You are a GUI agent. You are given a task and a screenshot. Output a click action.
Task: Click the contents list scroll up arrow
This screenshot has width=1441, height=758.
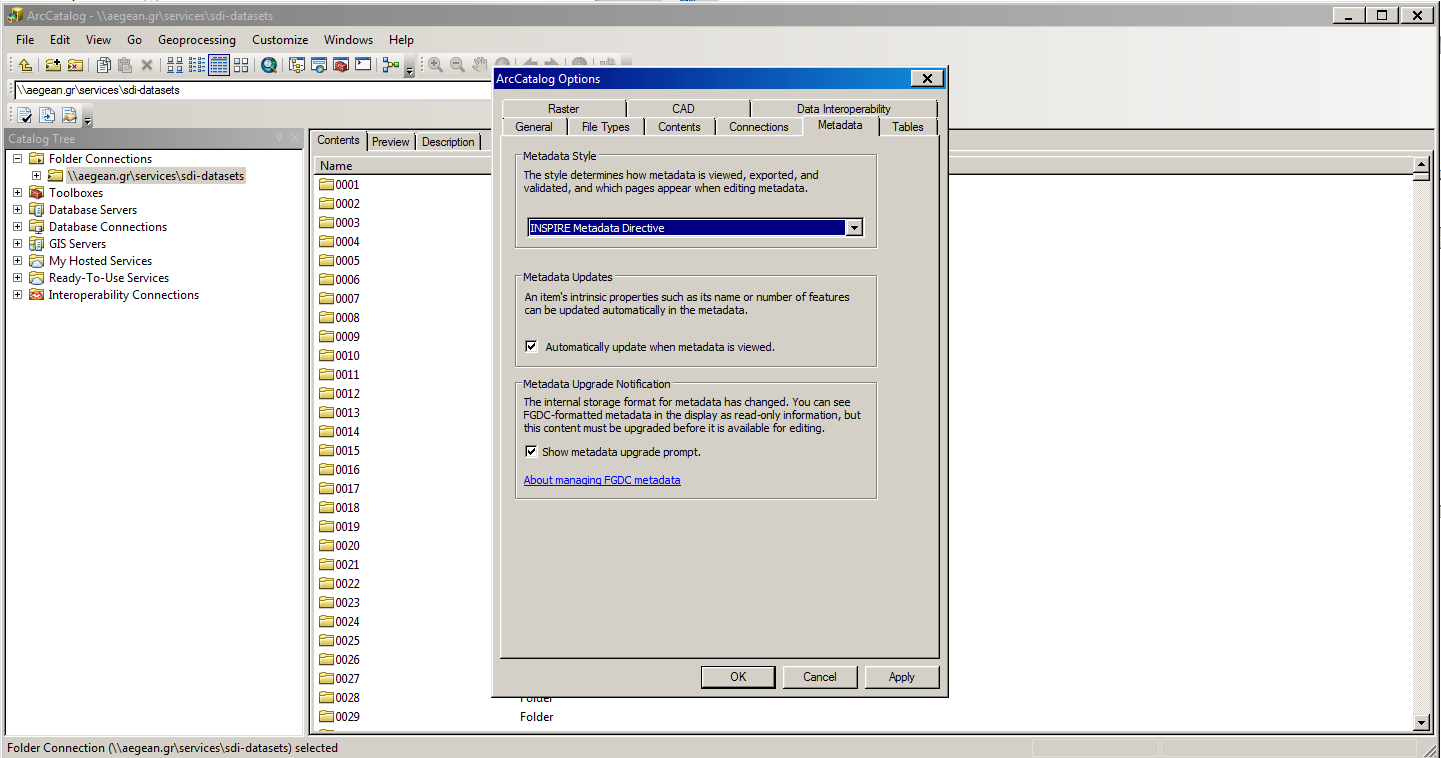(1422, 164)
